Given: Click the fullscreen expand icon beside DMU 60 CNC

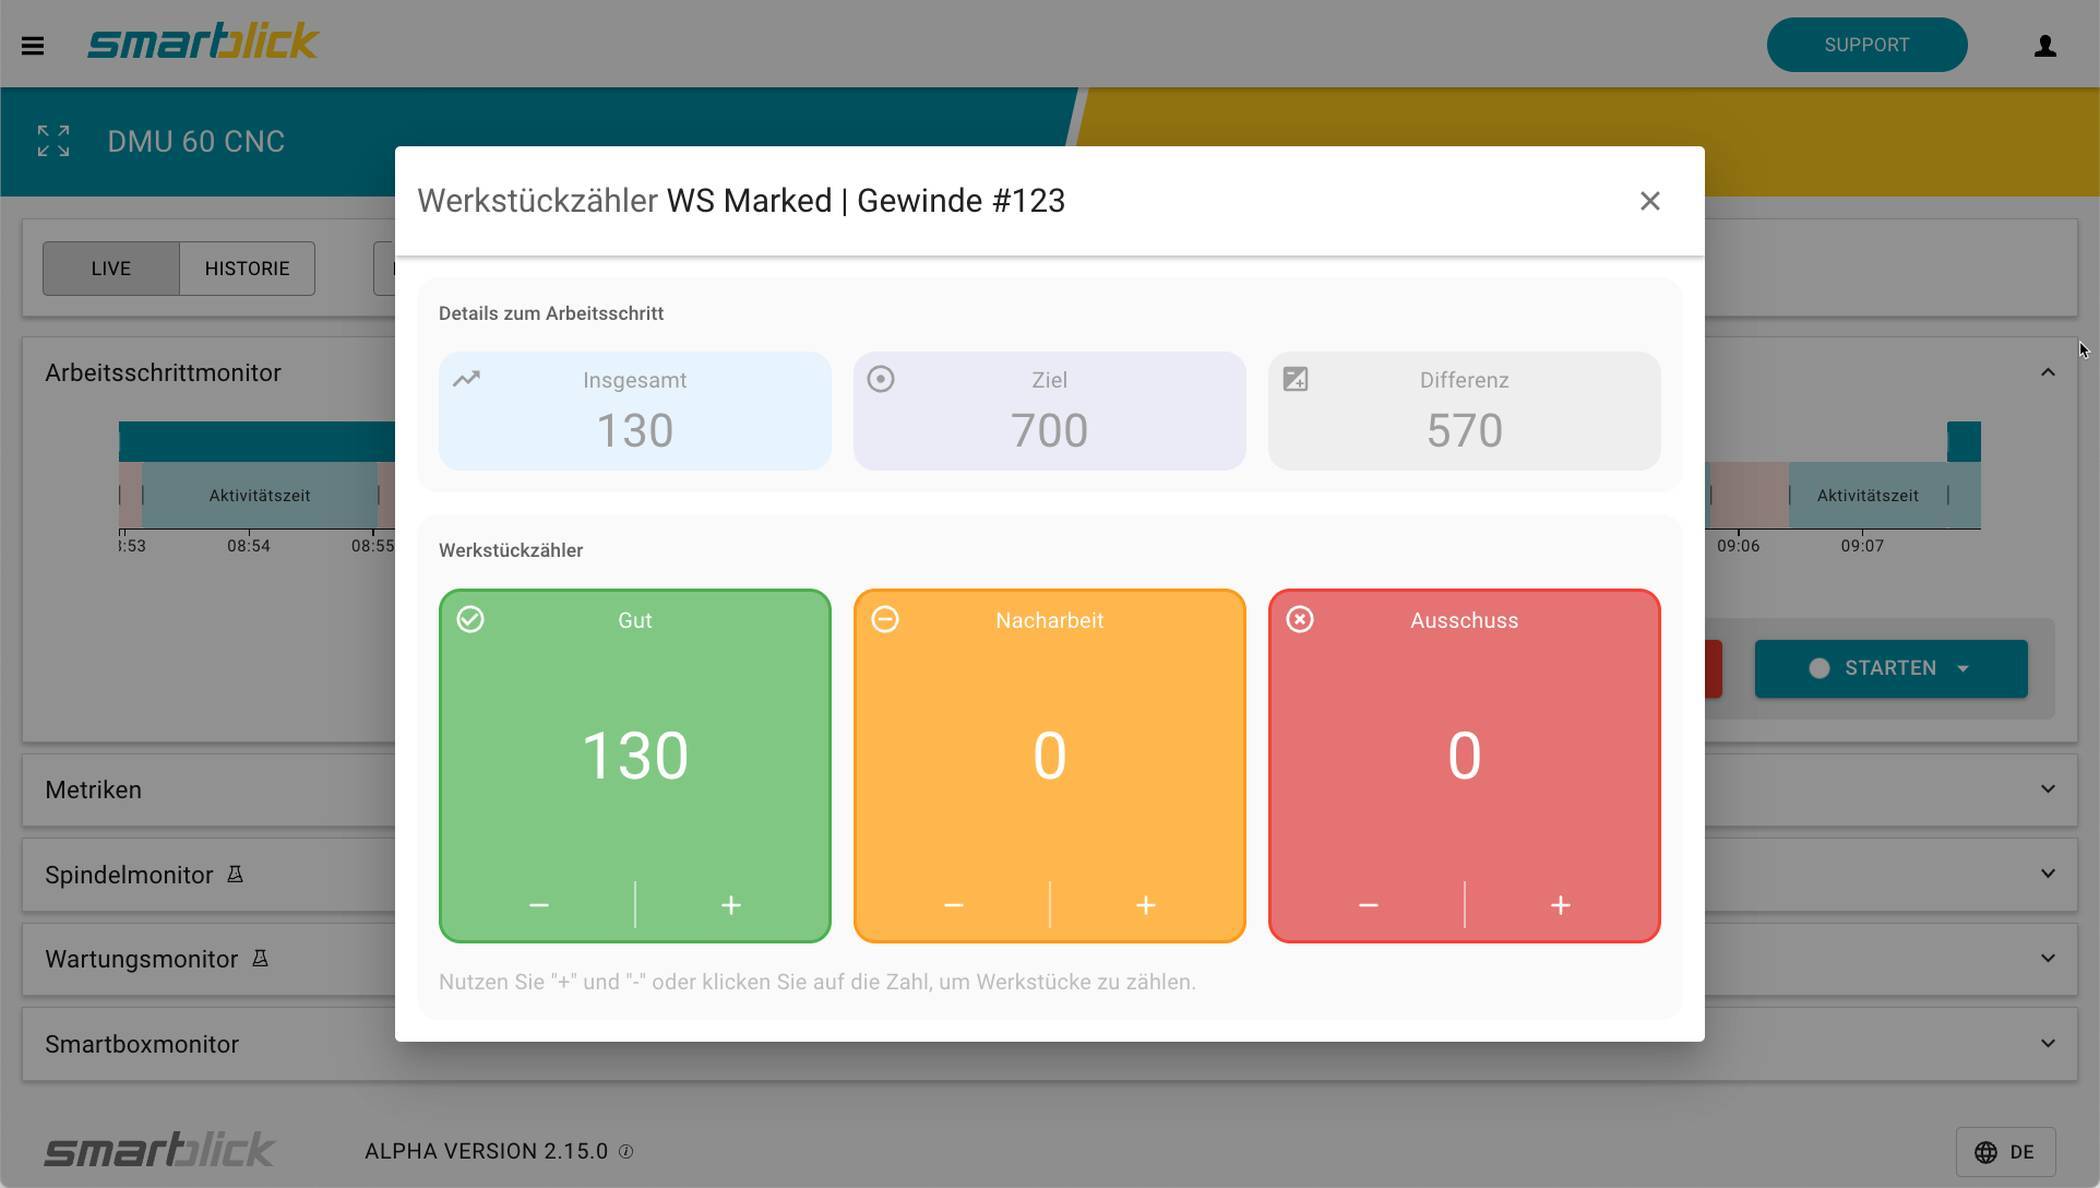Looking at the screenshot, I should pyautogui.click(x=53, y=141).
